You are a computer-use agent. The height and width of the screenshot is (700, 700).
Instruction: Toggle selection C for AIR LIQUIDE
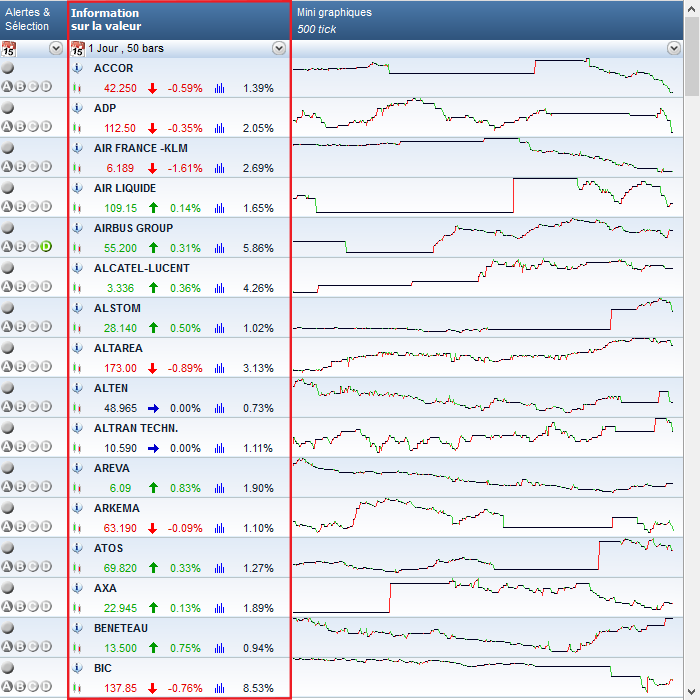[x=33, y=206]
